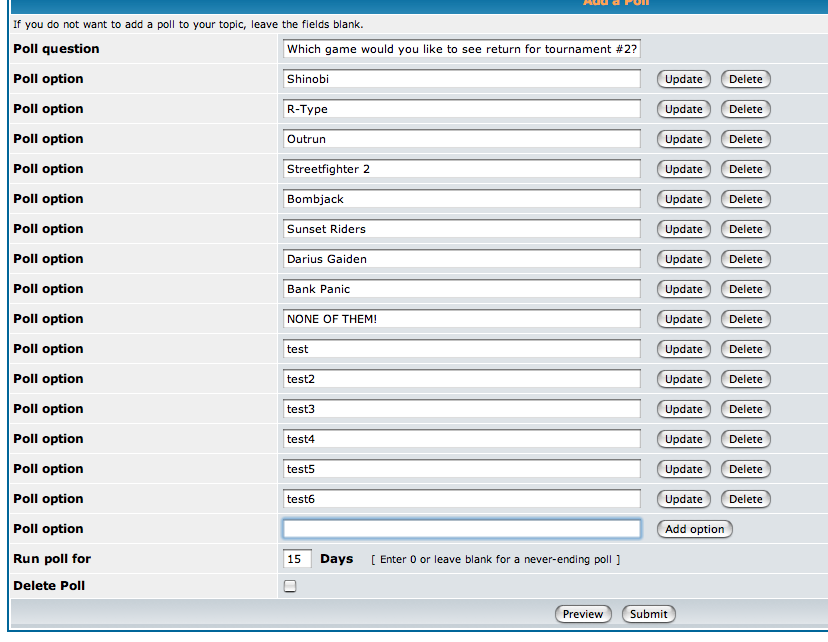
Task: Update the test4 poll option
Action: click(x=683, y=439)
